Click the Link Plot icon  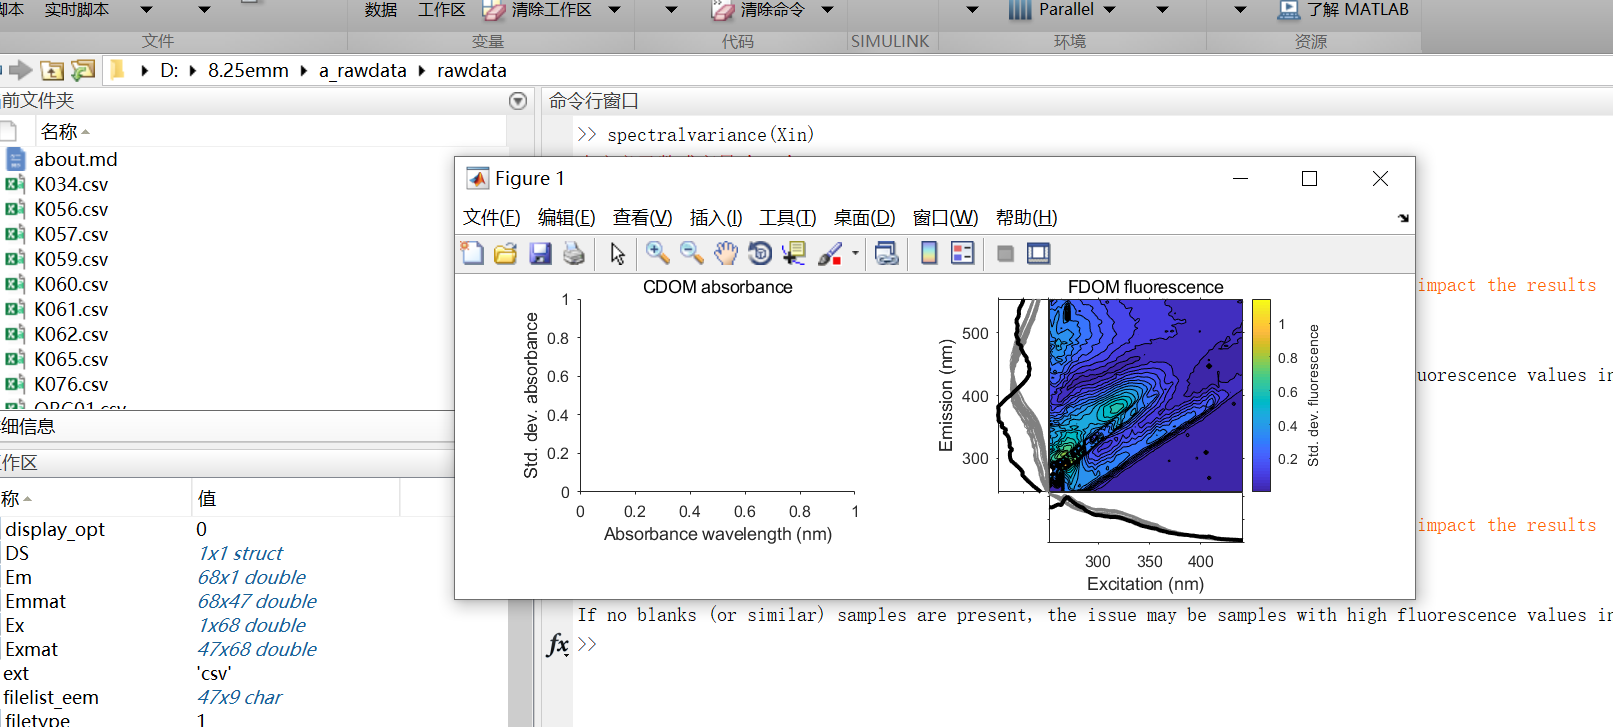coord(886,254)
